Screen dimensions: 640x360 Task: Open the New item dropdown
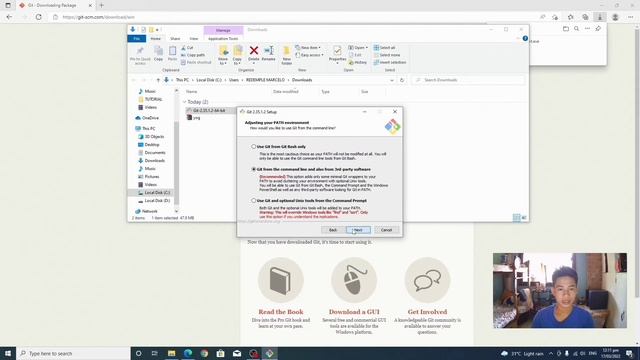pyautogui.click(x=308, y=48)
